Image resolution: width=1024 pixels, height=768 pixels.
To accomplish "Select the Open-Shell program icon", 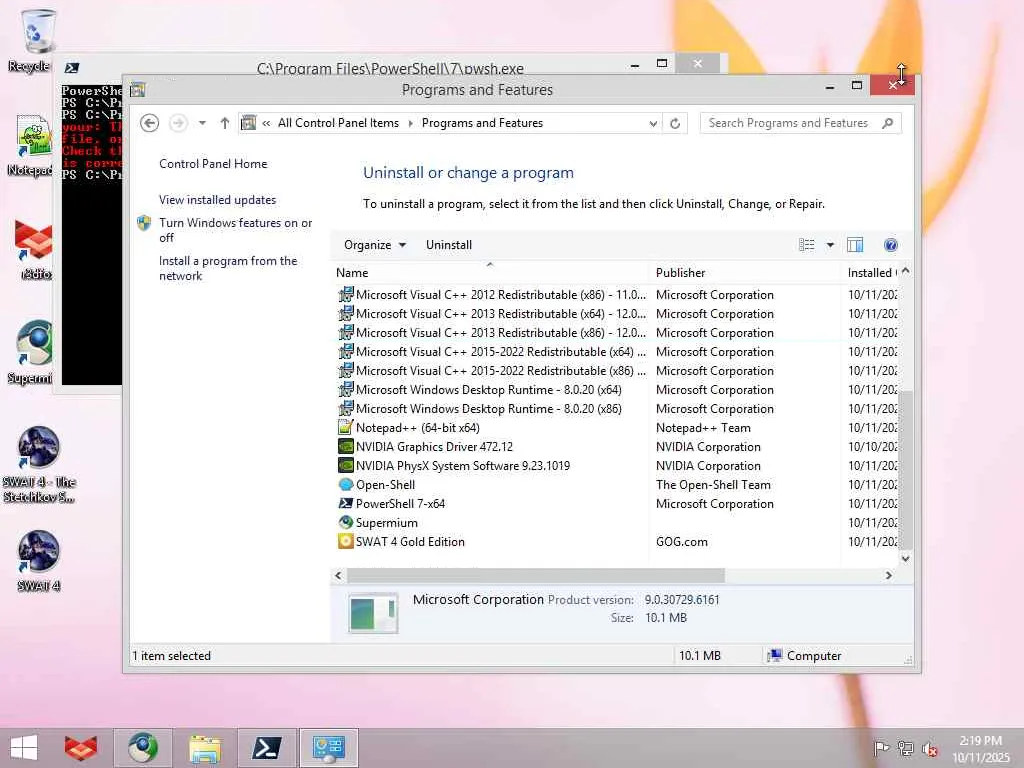I will (x=345, y=485).
